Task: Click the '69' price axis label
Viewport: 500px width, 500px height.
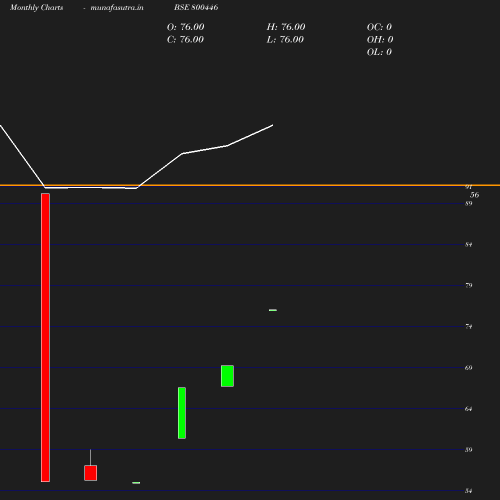Action: 469,368
